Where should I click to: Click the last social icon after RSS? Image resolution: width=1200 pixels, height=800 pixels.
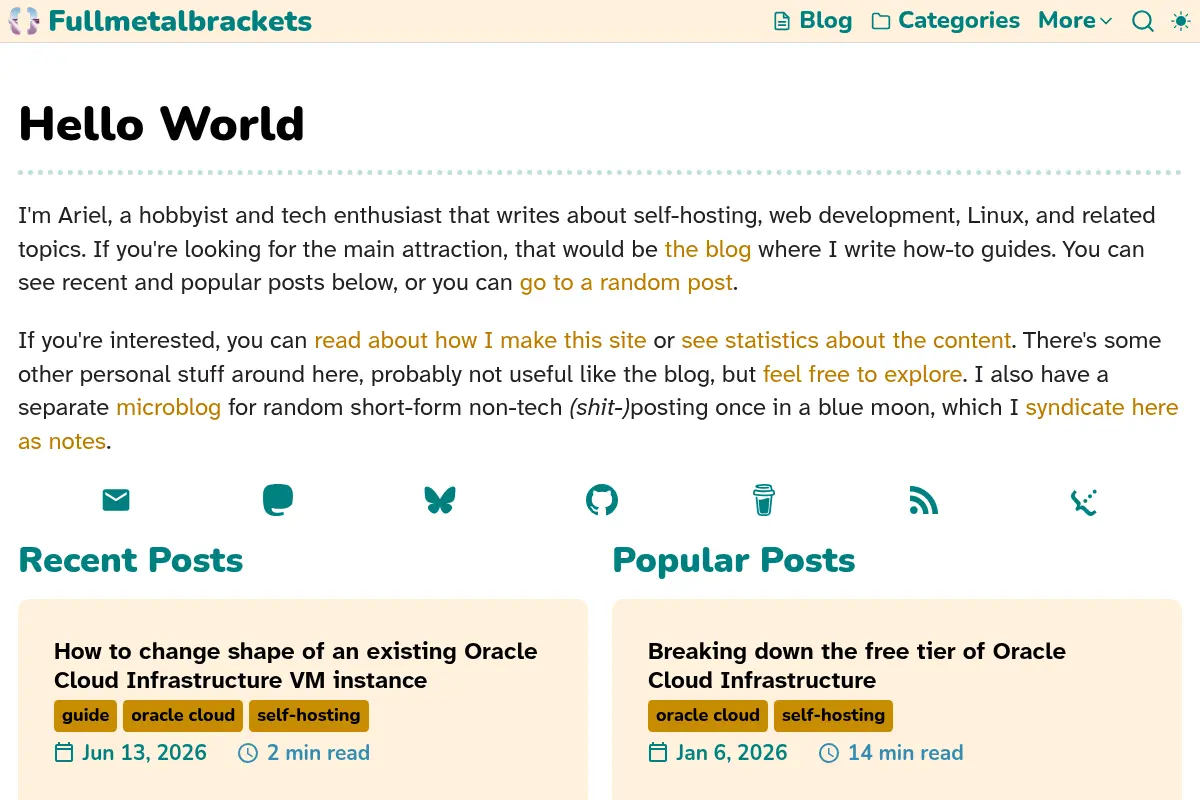click(x=1084, y=501)
